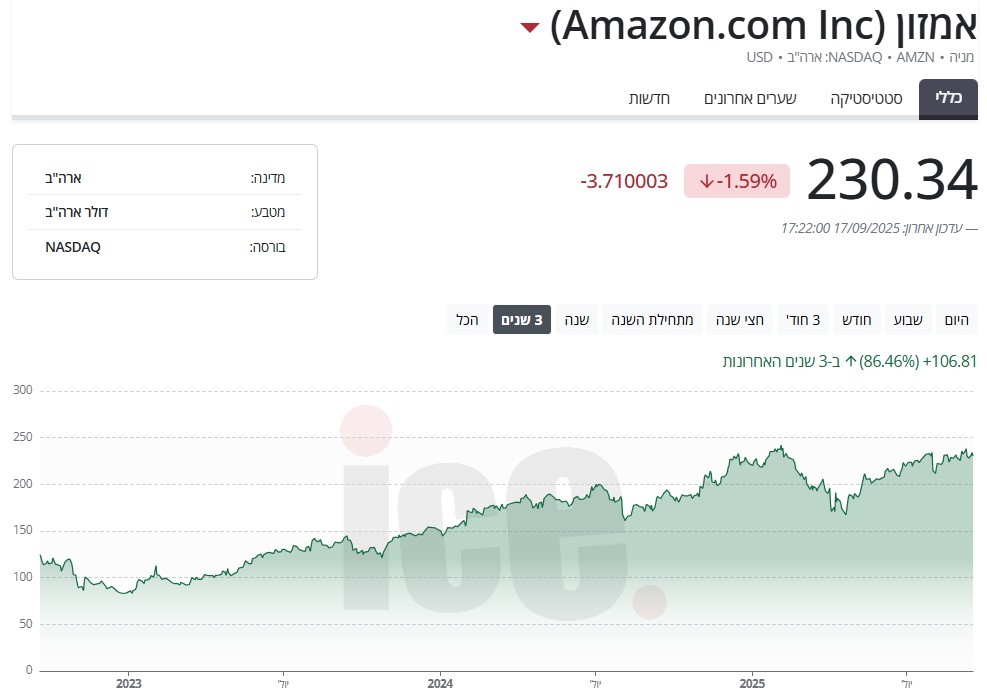The image size is (987, 696).
Task: Click the 2023 marker on the chart axis
Action: (129, 684)
